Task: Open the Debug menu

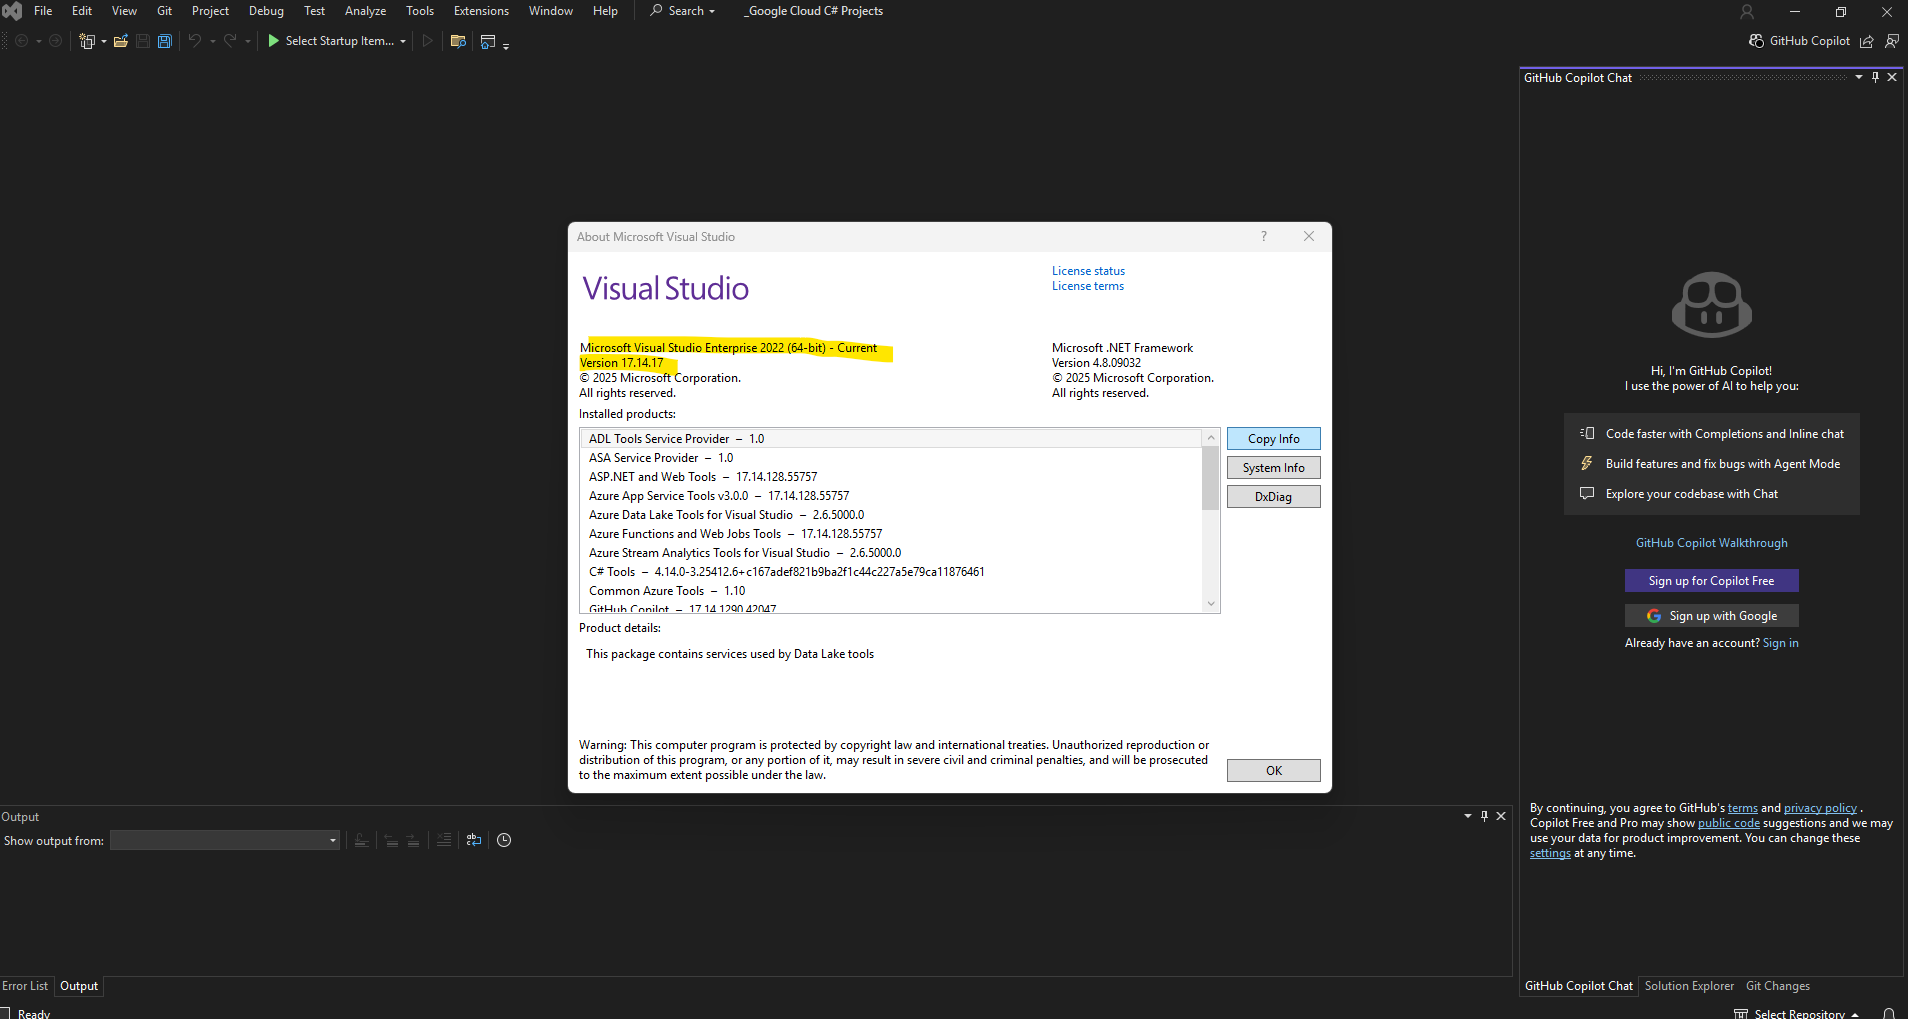Action: (x=266, y=11)
